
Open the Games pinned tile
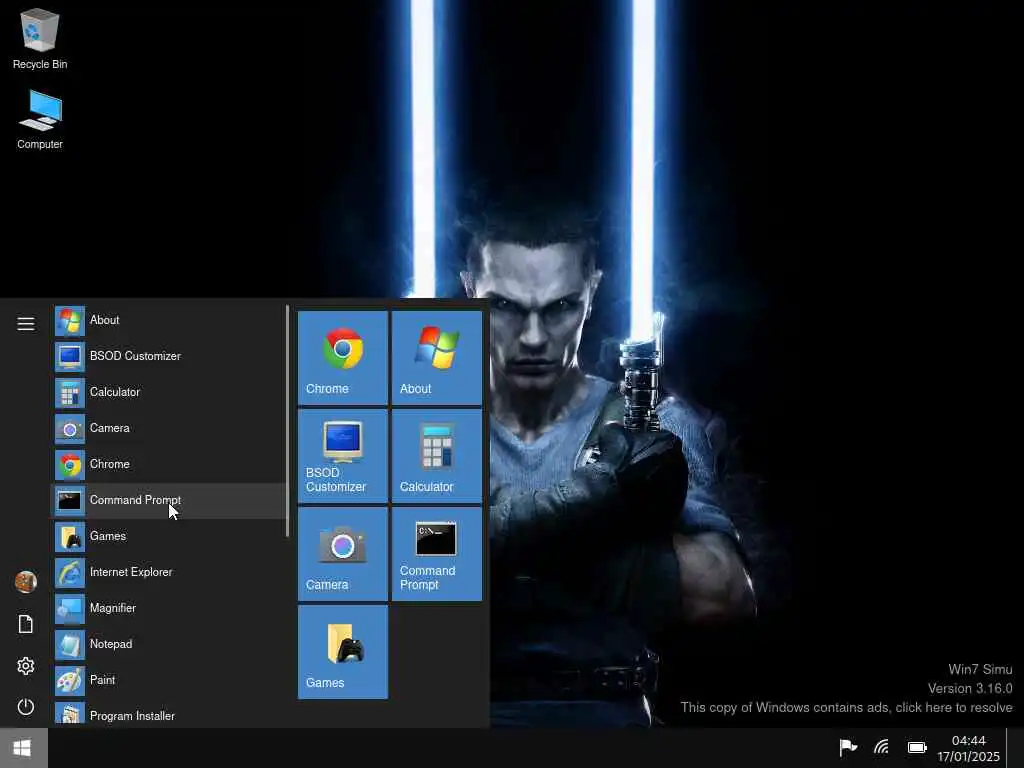click(x=343, y=652)
